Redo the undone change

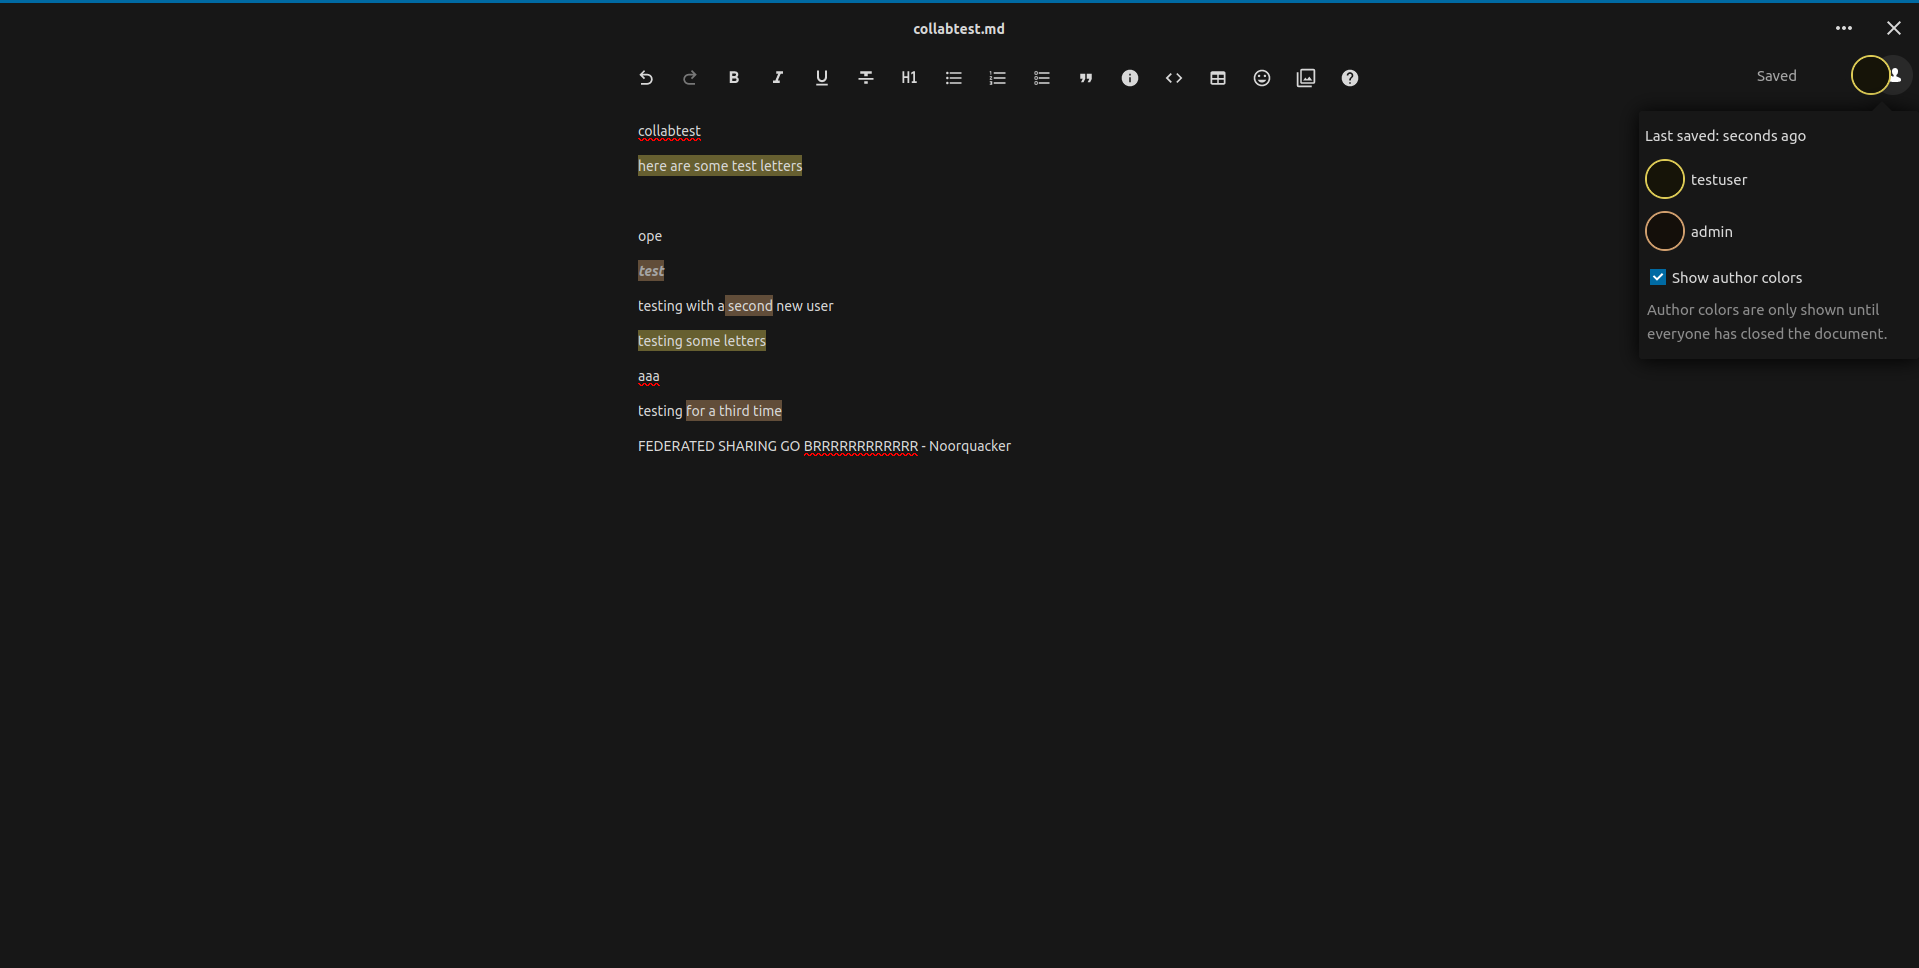click(x=690, y=77)
